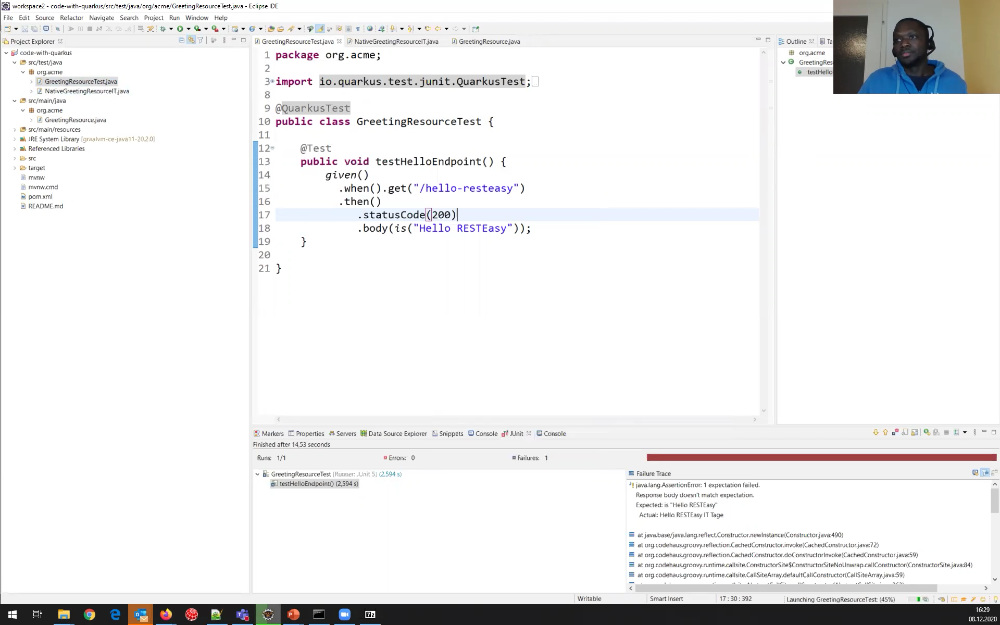Open Google Chrome from the taskbar
This screenshot has height=625, width=1000.
point(89,615)
